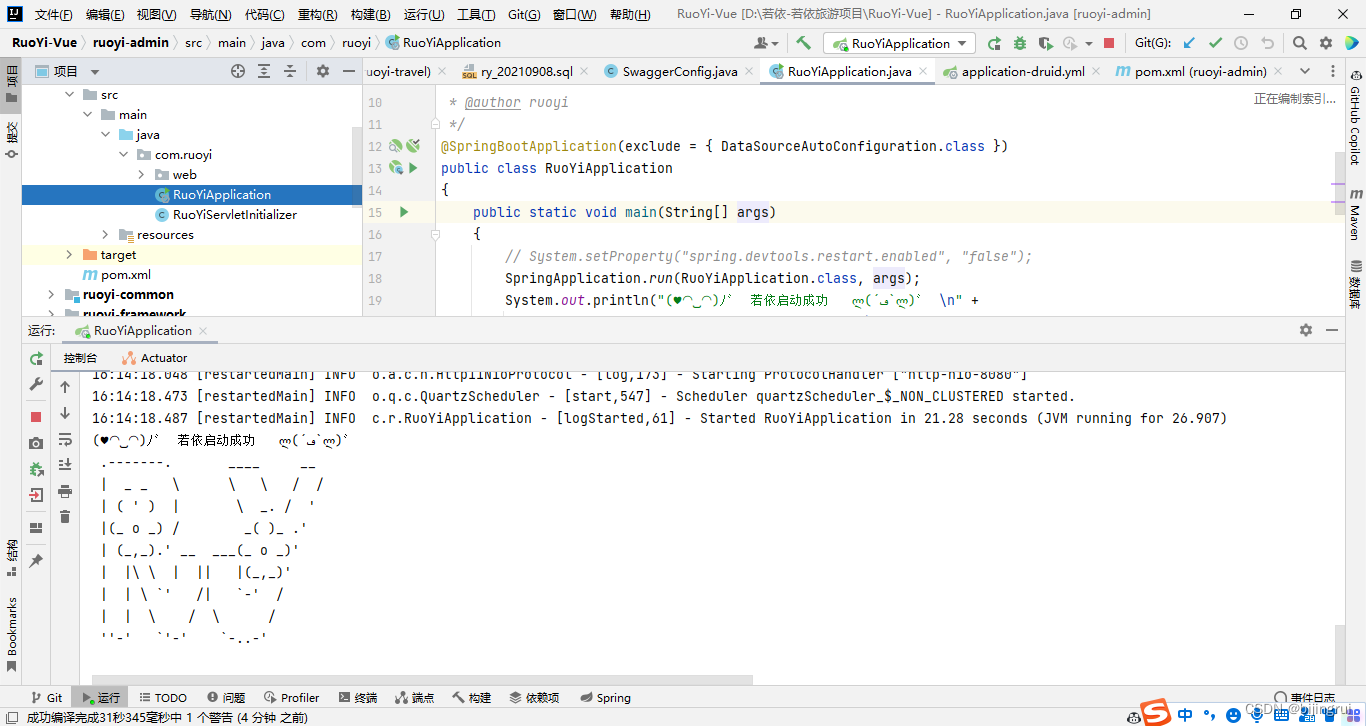Toggle Maven side tool window
The width and height of the screenshot is (1366, 726).
tap(1356, 214)
